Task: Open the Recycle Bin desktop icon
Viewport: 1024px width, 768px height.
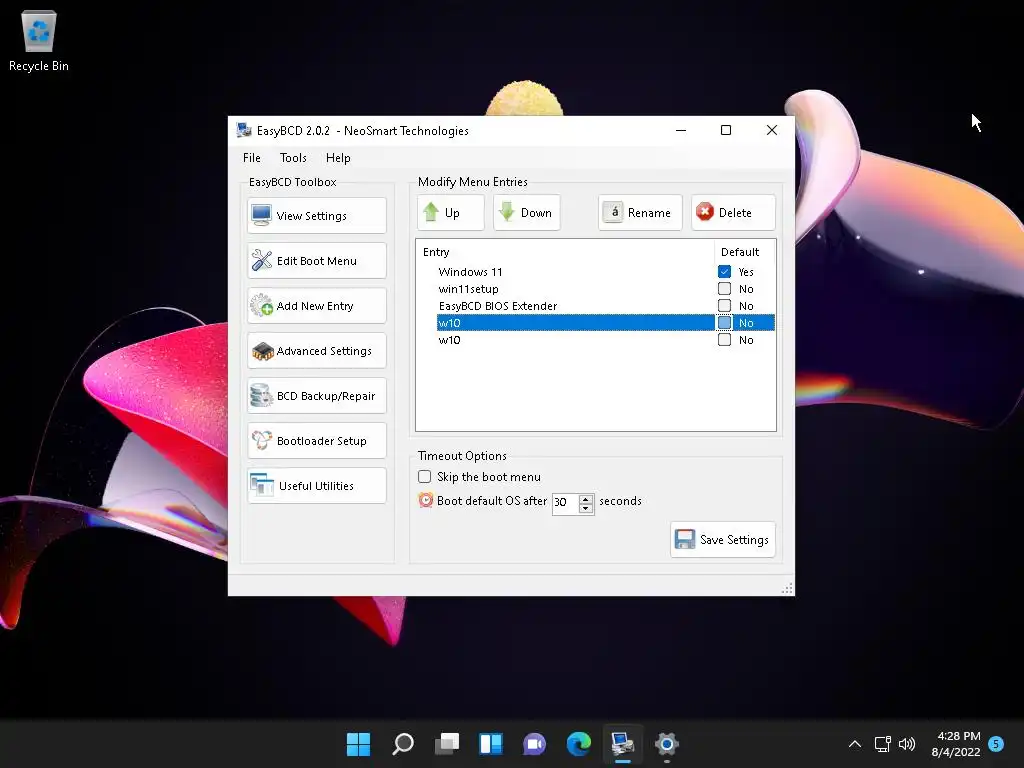Action: (x=39, y=42)
